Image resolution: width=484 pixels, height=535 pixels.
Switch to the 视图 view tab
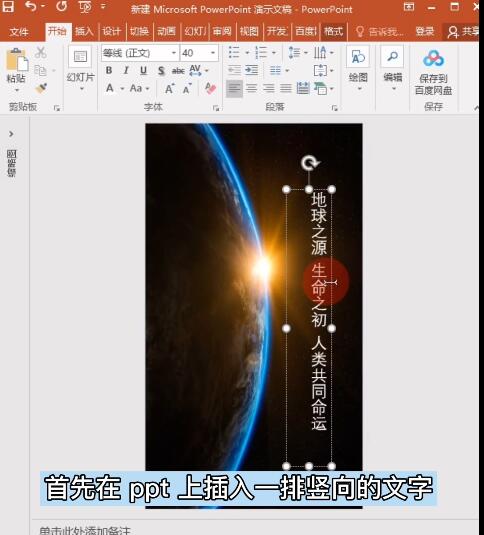[249, 32]
